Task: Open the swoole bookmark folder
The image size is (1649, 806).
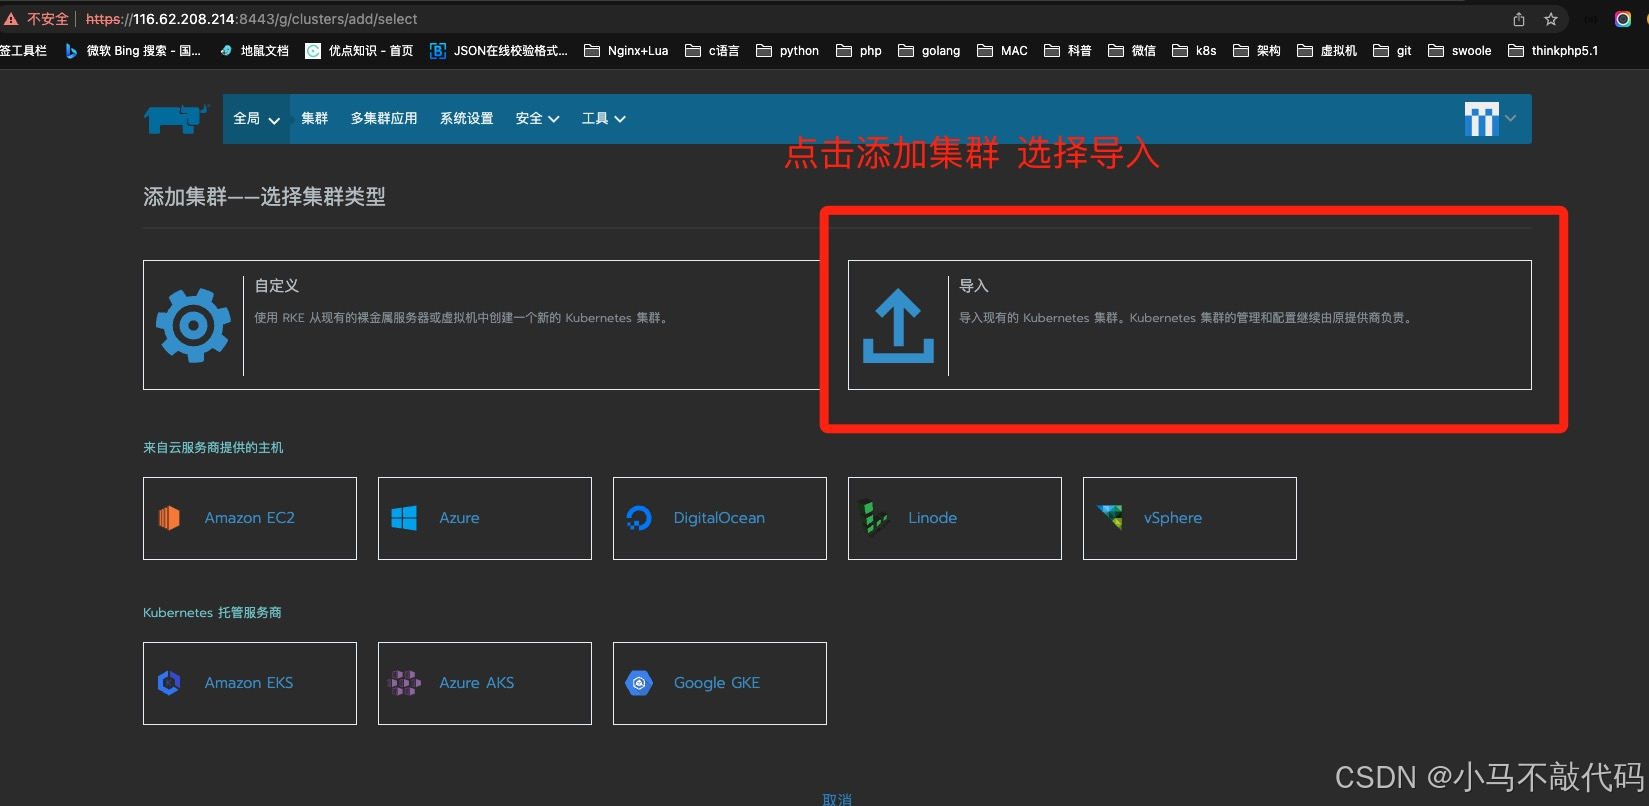Action: tap(1460, 51)
